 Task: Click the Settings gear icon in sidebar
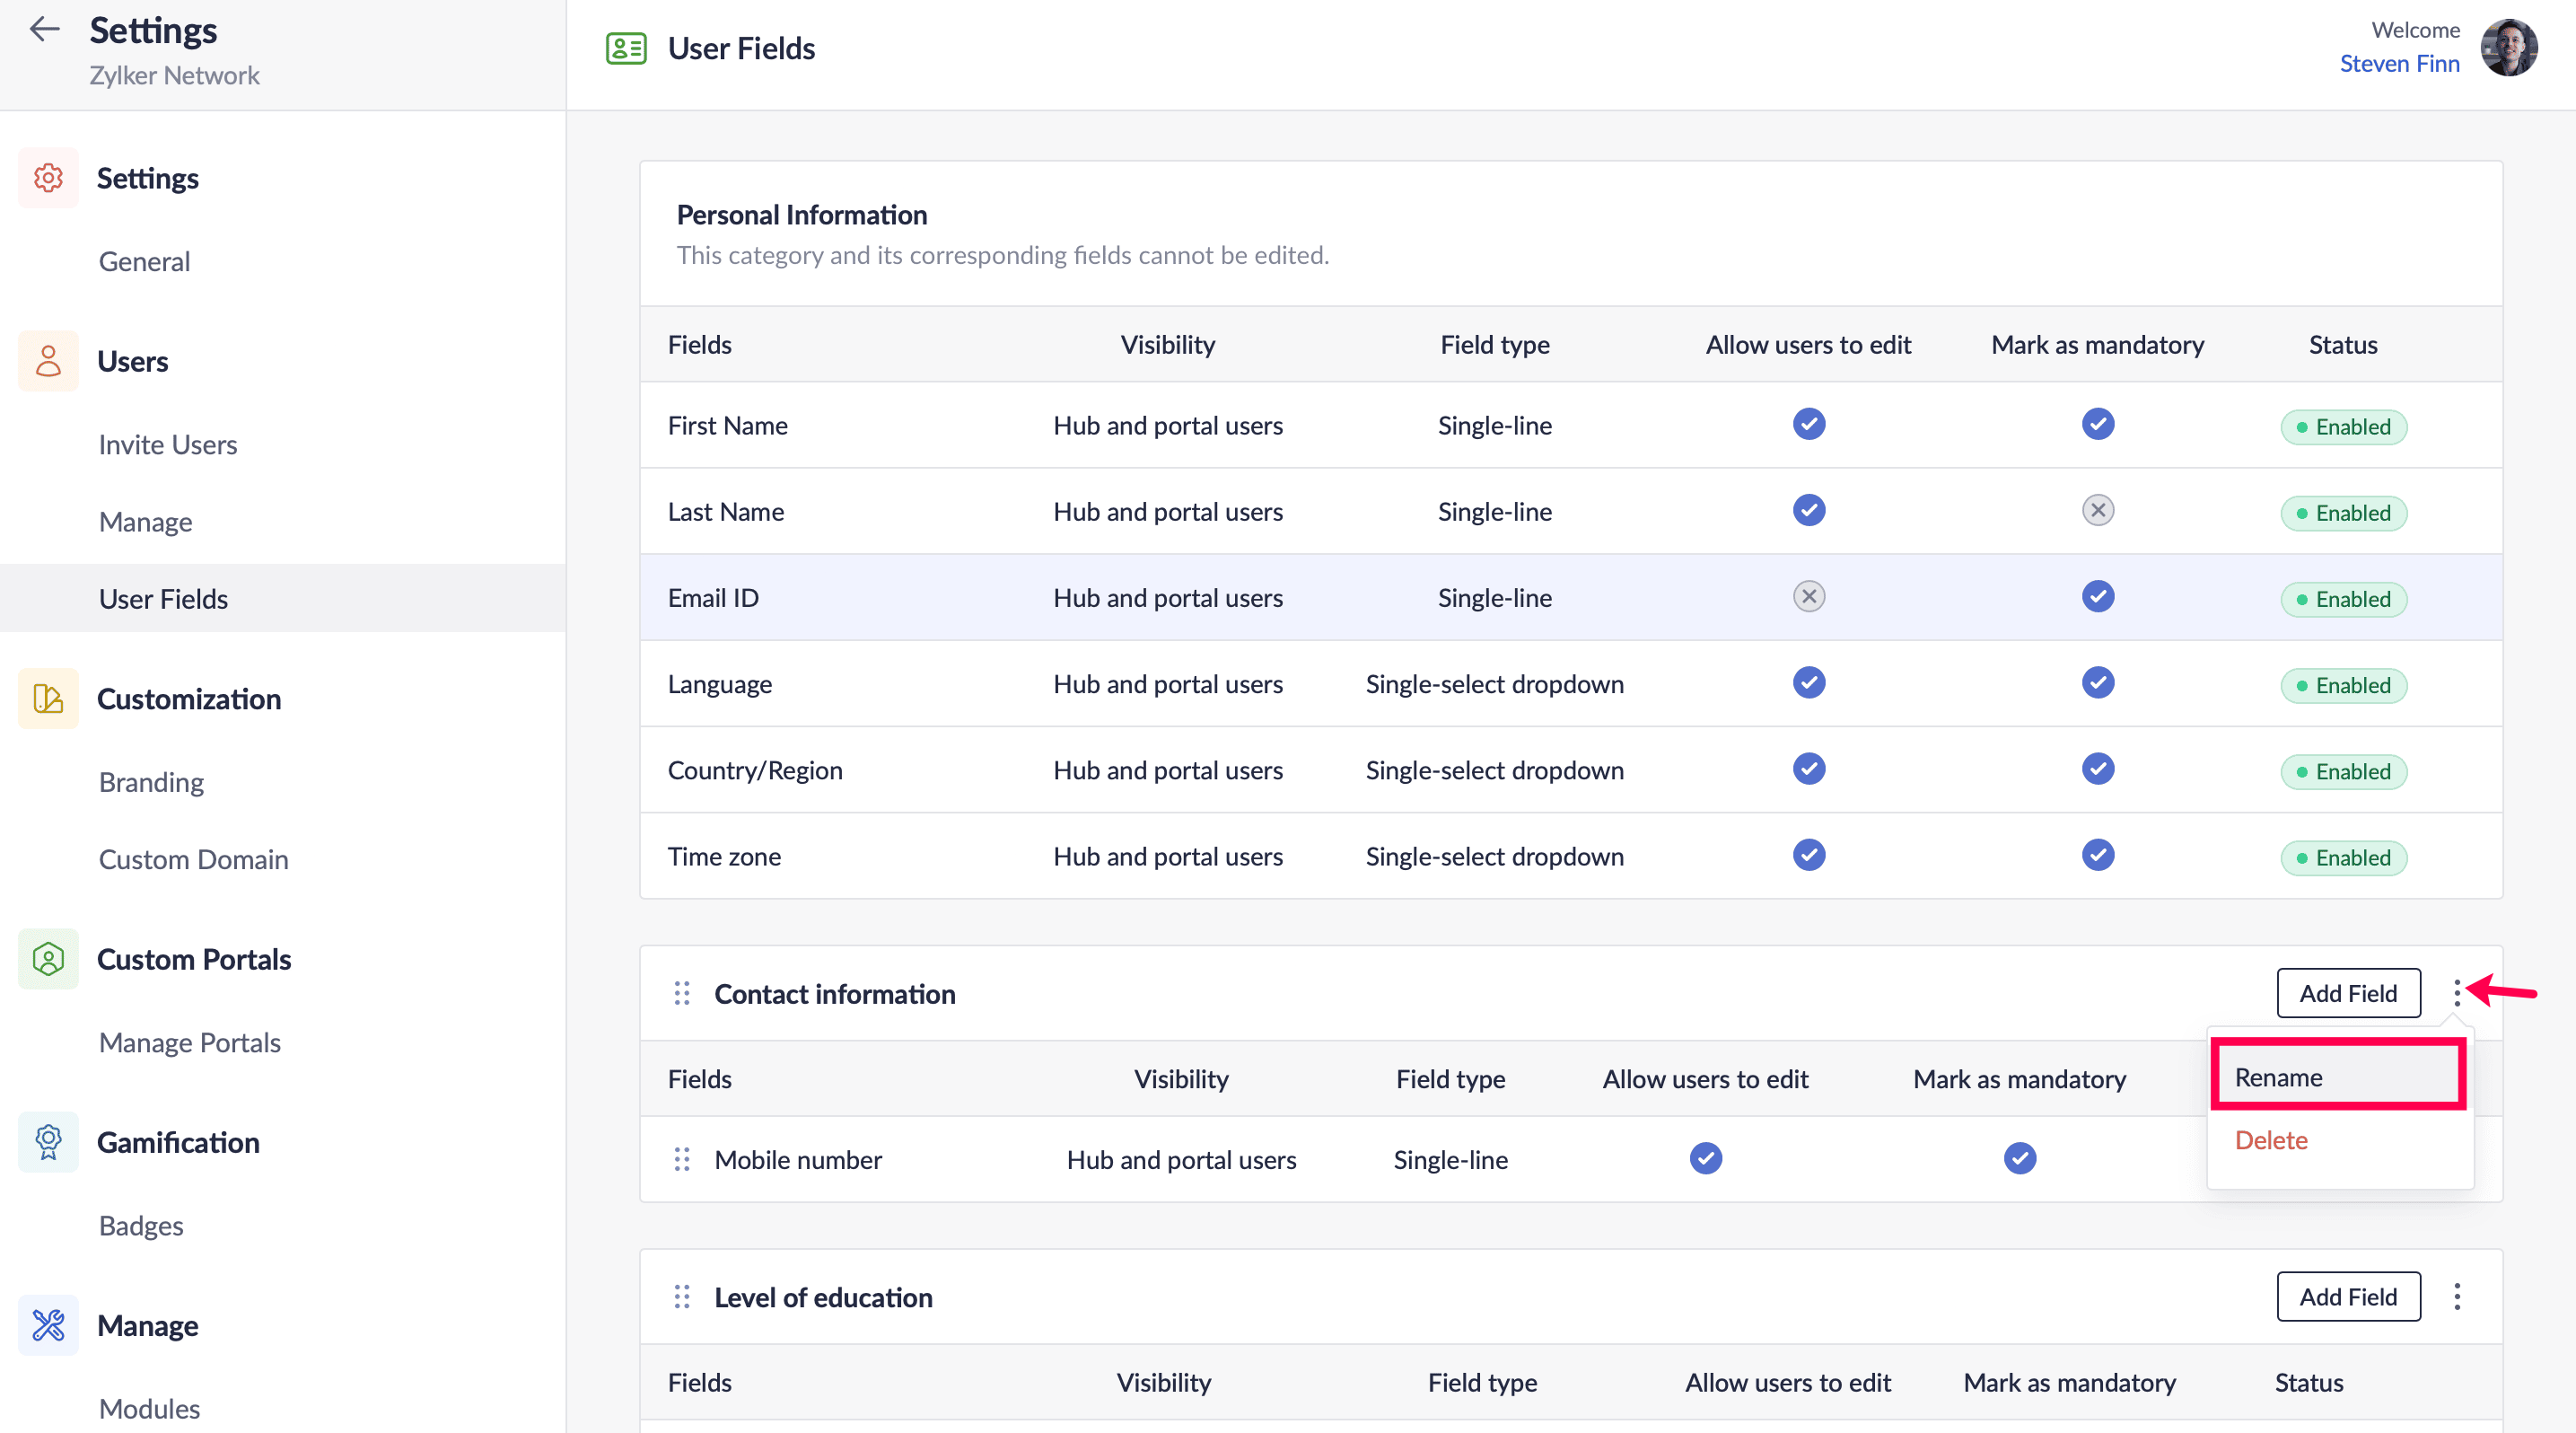point(48,178)
